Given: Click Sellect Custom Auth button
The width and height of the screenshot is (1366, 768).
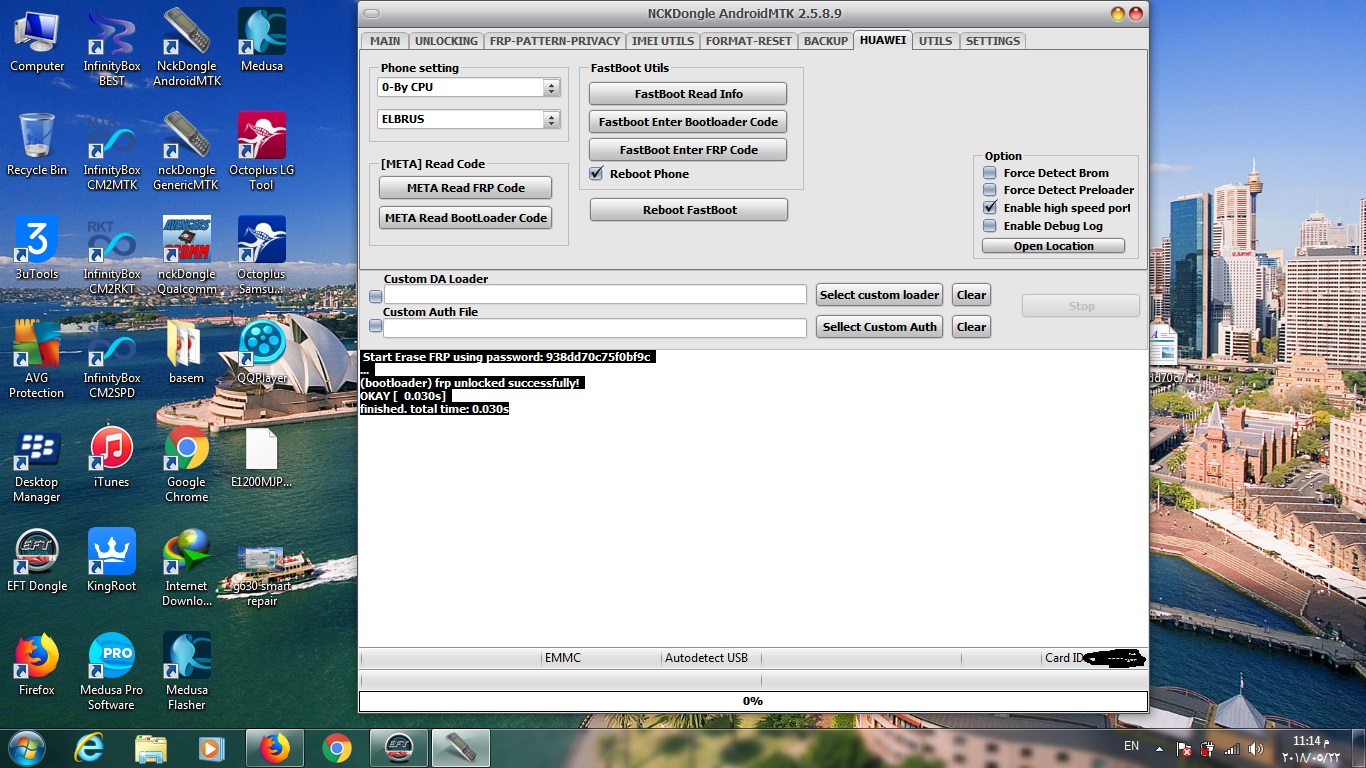Looking at the screenshot, I should (880, 327).
